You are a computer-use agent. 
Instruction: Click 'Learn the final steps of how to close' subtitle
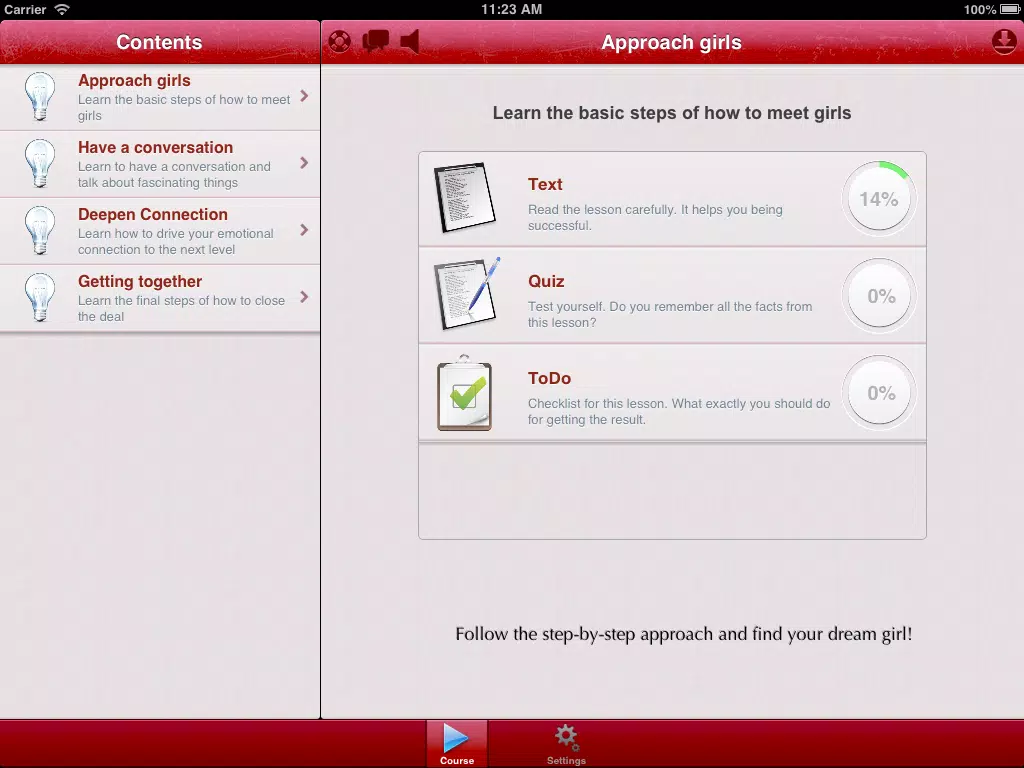click(x=182, y=308)
